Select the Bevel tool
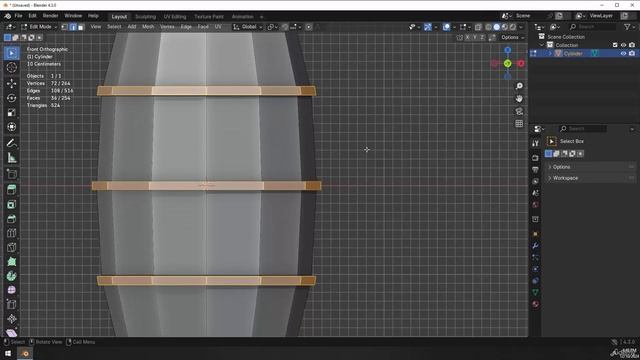Viewport: 640px width, 360px height. [11, 219]
